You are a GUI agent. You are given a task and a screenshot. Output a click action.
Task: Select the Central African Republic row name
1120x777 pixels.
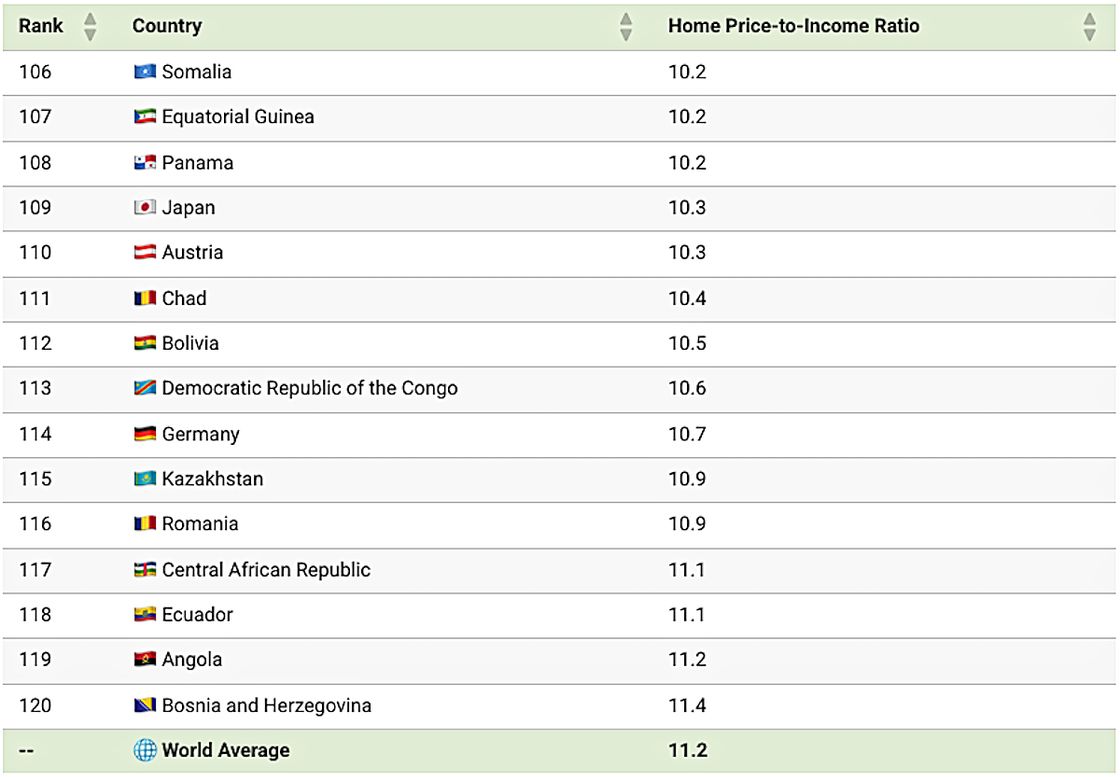click(x=266, y=569)
